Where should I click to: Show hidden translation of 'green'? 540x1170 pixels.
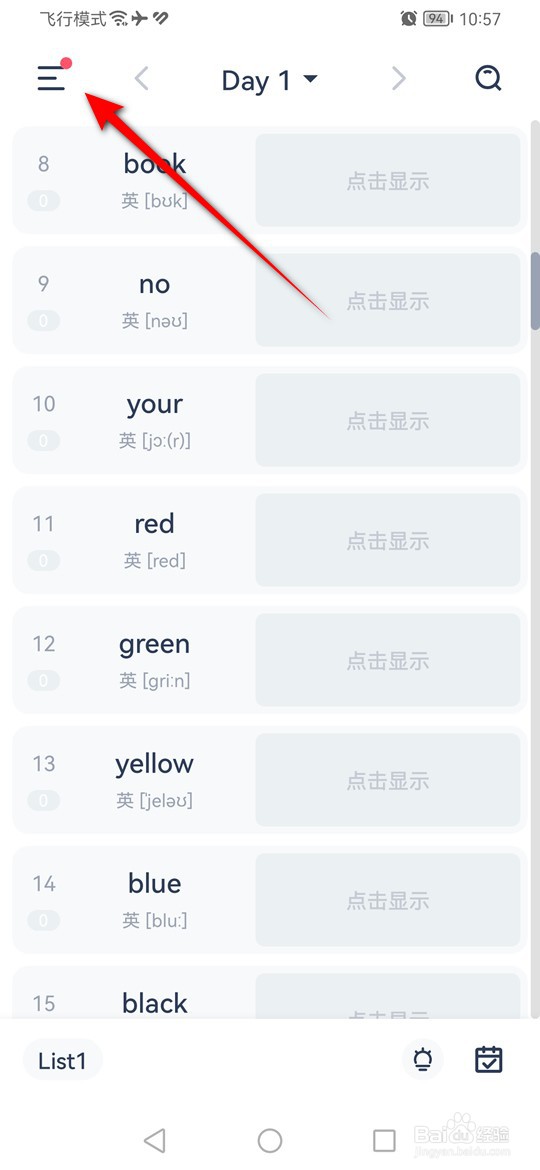[x=388, y=660]
